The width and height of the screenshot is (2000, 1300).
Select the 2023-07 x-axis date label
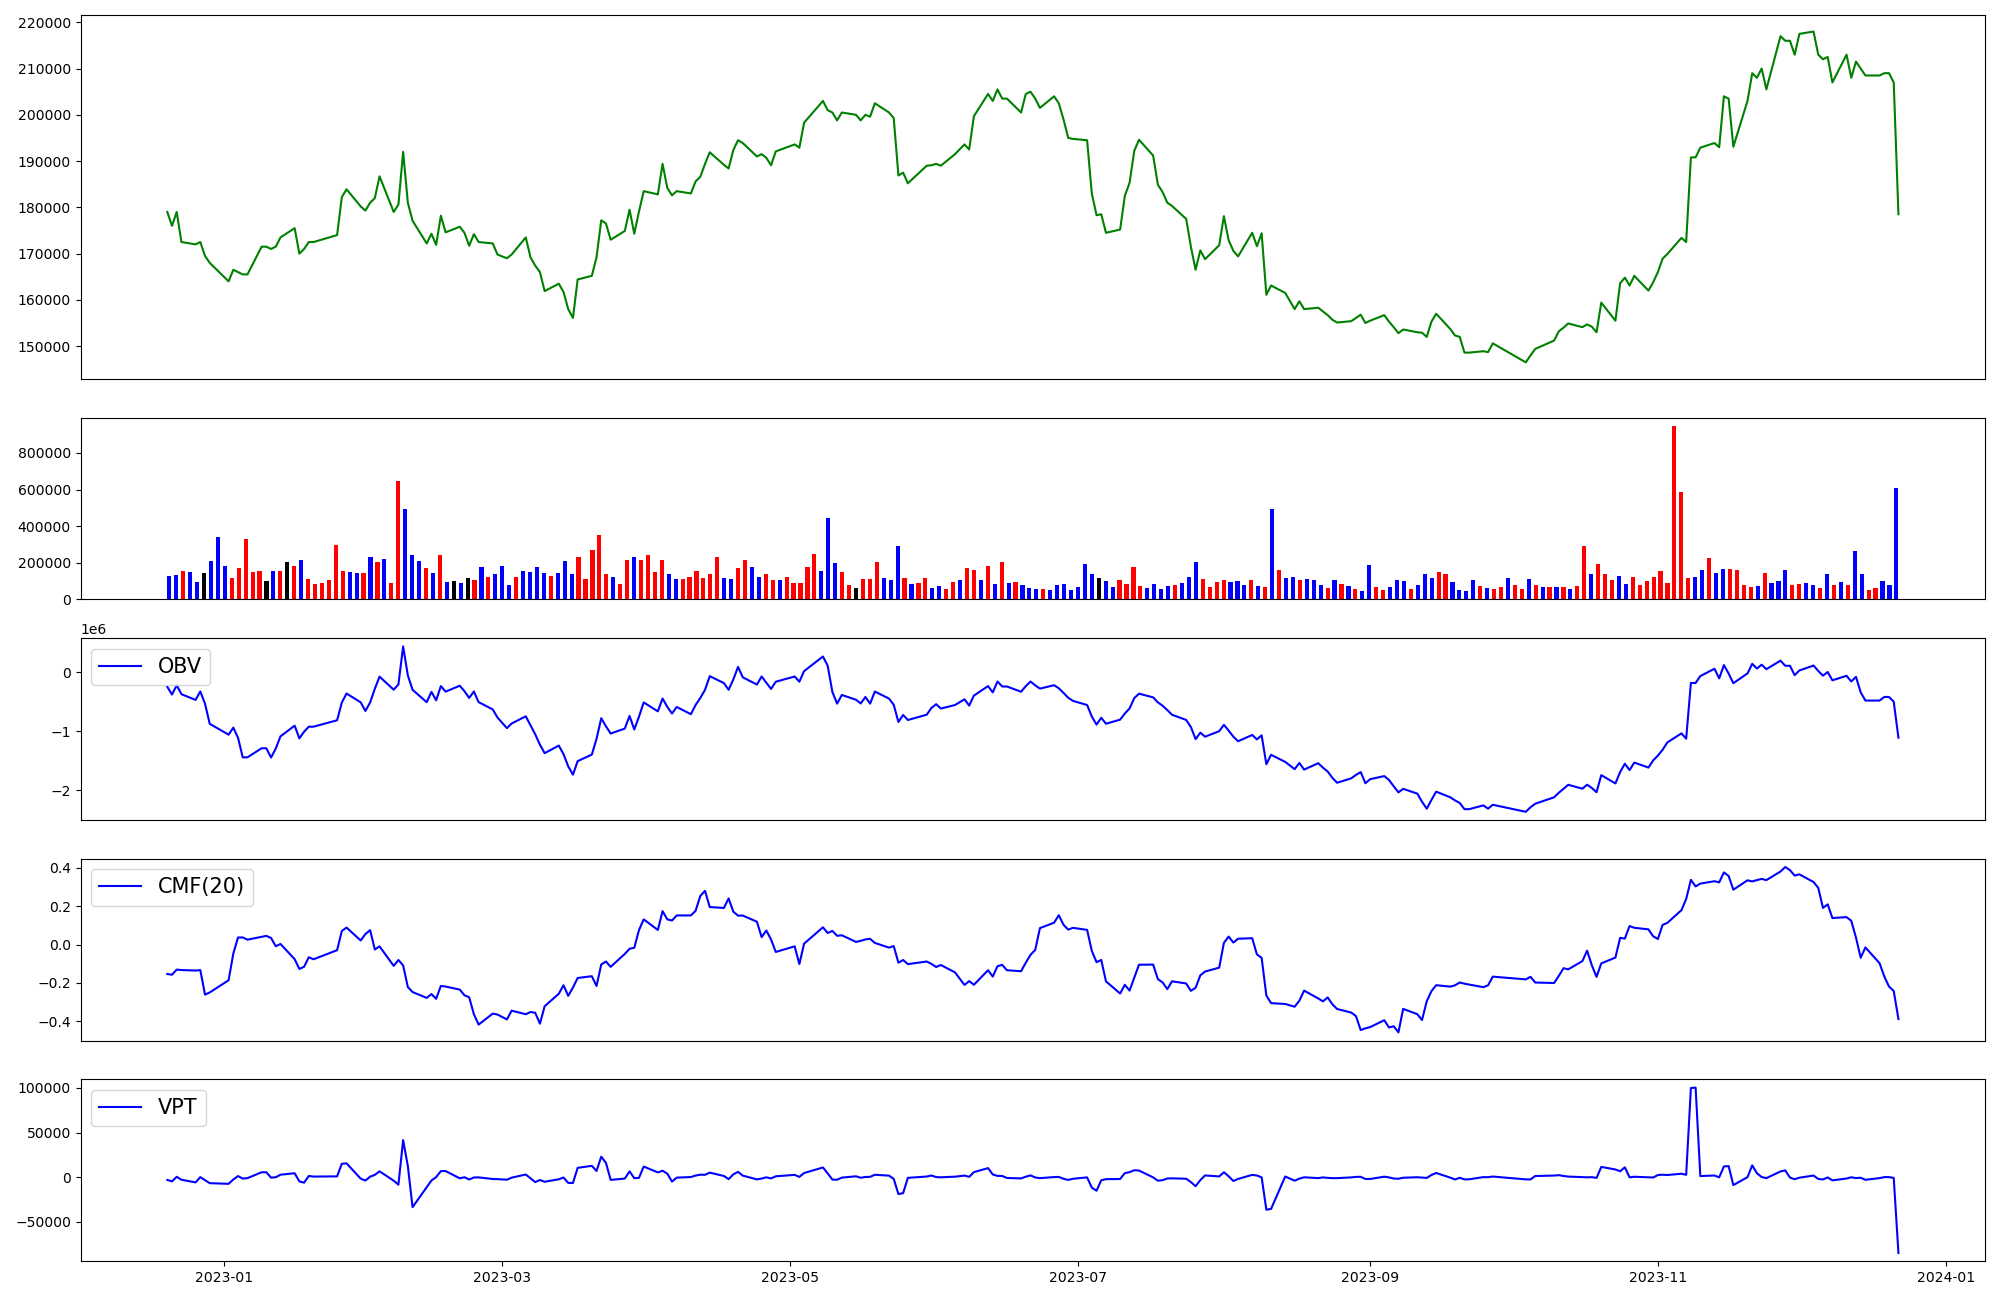(x=1078, y=1277)
